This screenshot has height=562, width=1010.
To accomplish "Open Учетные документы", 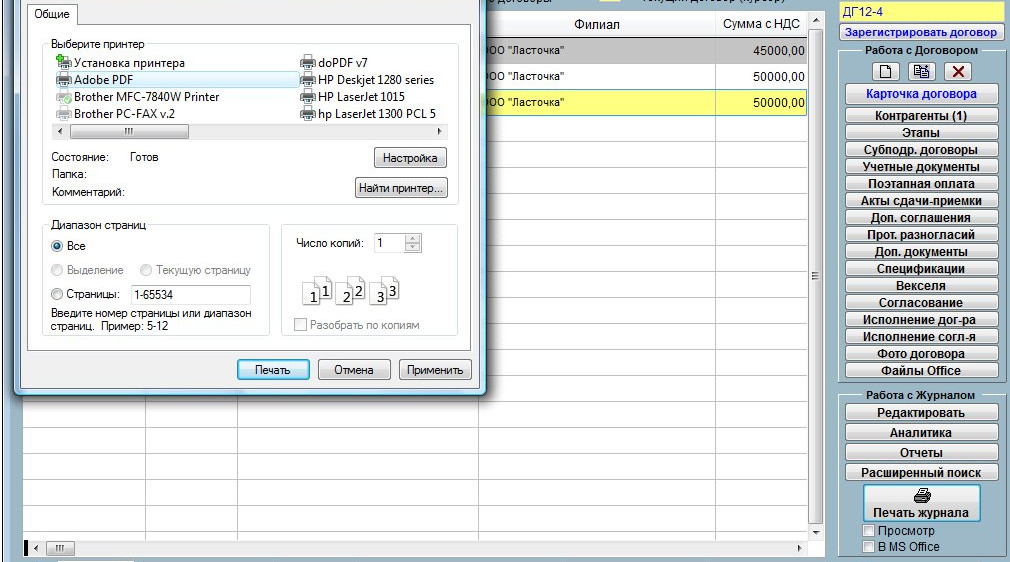I will [x=921, y=167].
